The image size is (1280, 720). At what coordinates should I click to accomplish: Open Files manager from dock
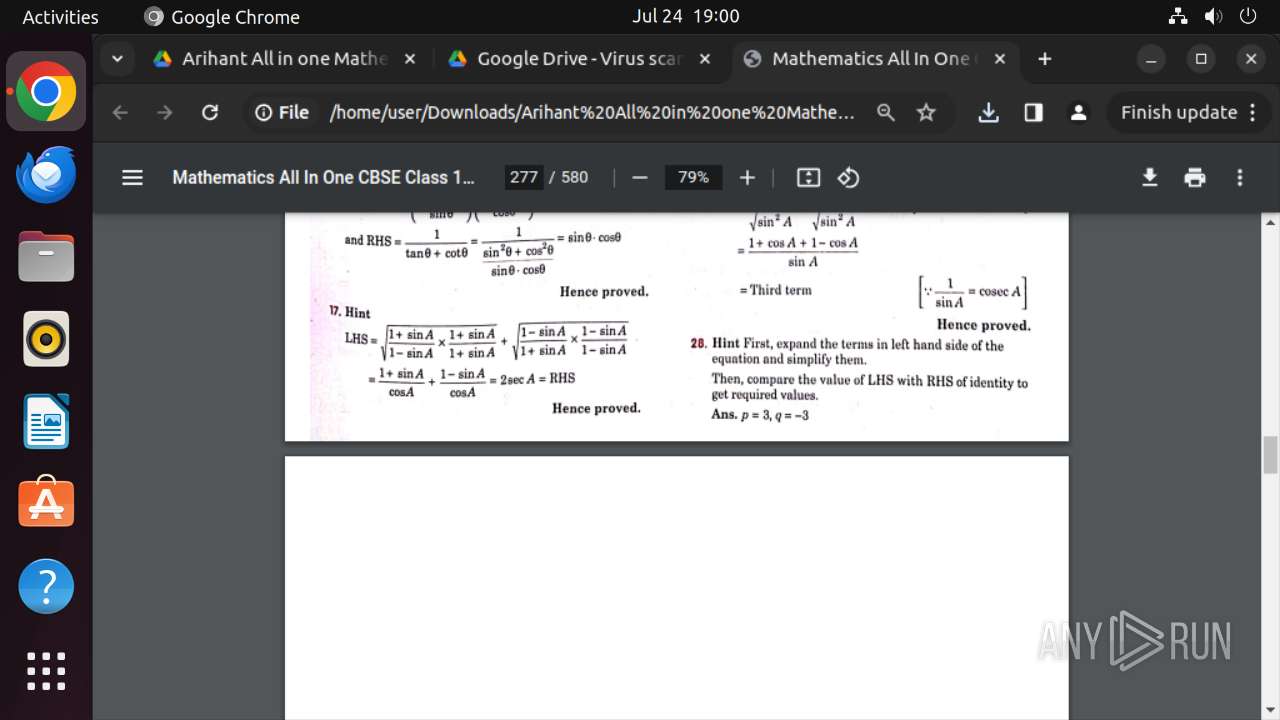tap(46, 257)
